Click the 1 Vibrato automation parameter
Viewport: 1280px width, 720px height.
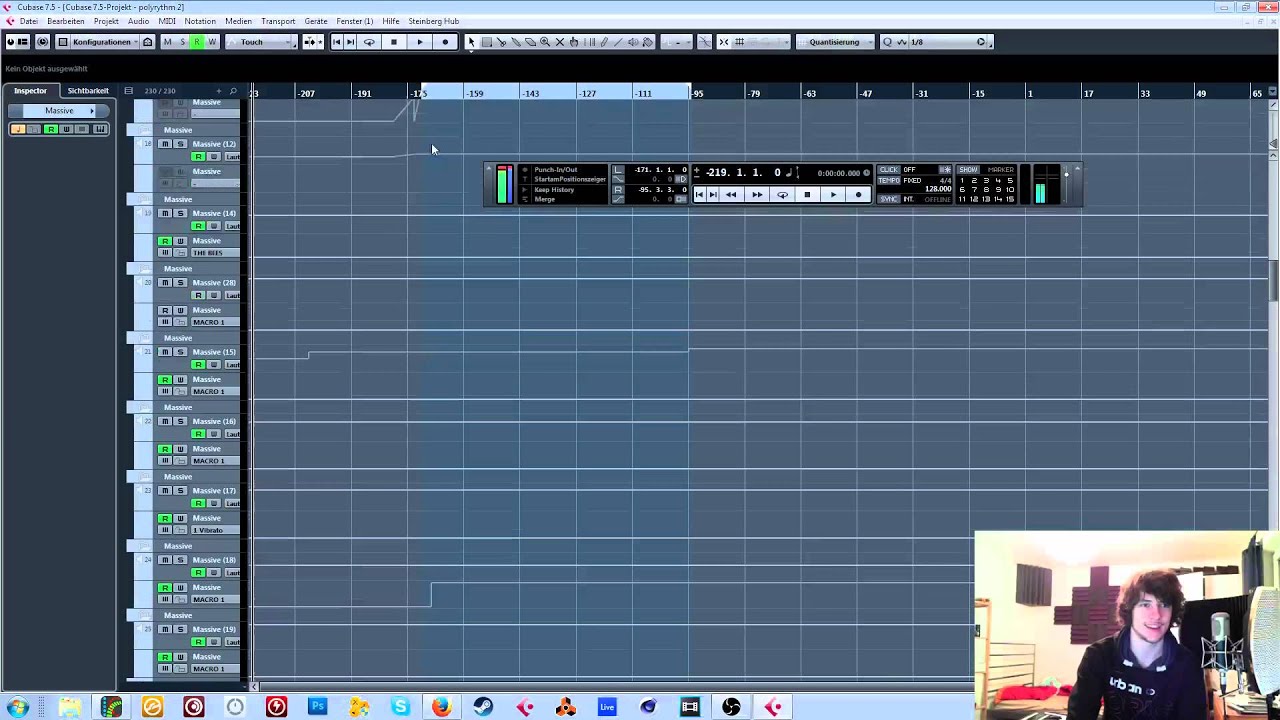click(x=213, y=530)
